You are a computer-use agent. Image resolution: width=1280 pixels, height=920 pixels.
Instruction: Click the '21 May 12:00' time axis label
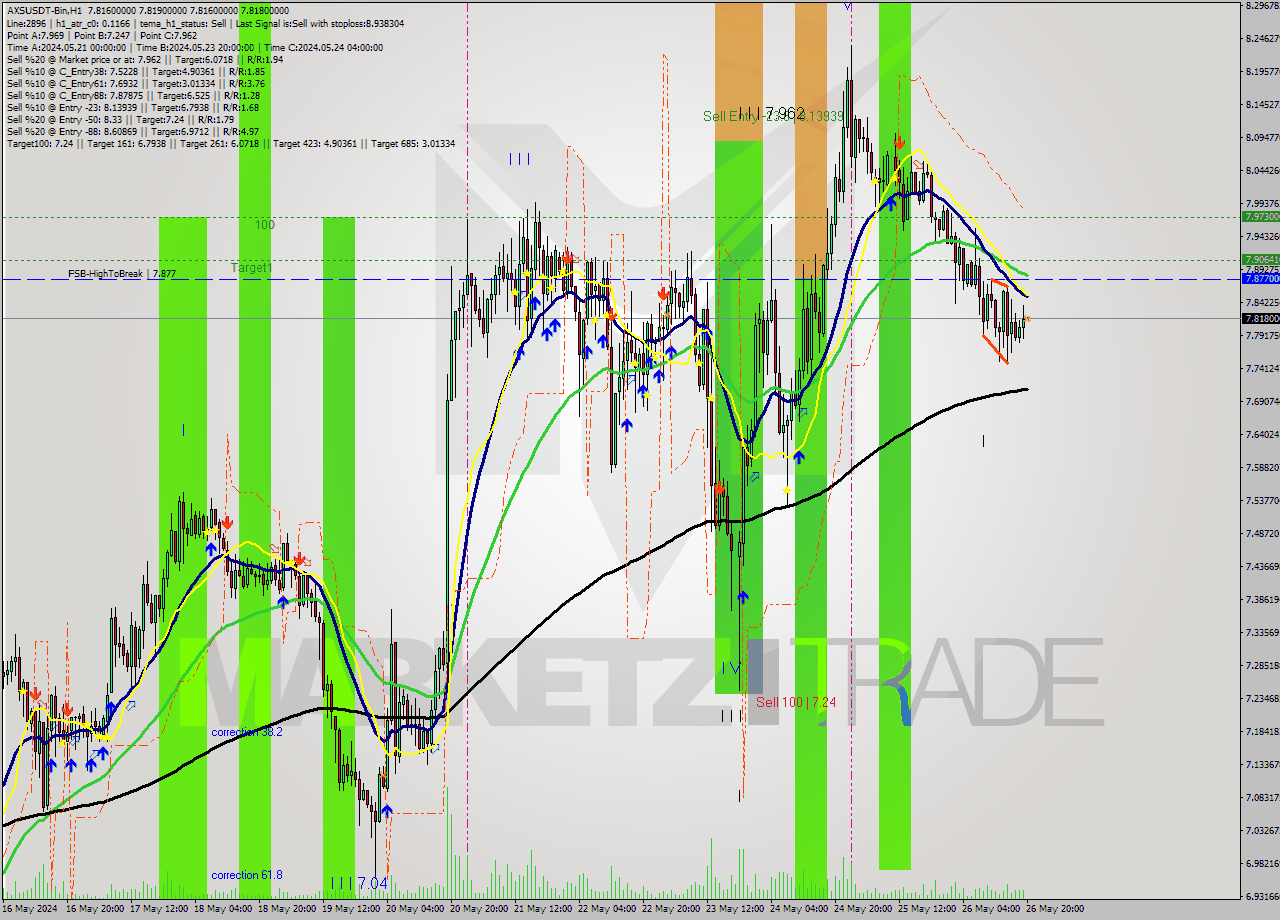pyautogui.click(x=545, y=909)
